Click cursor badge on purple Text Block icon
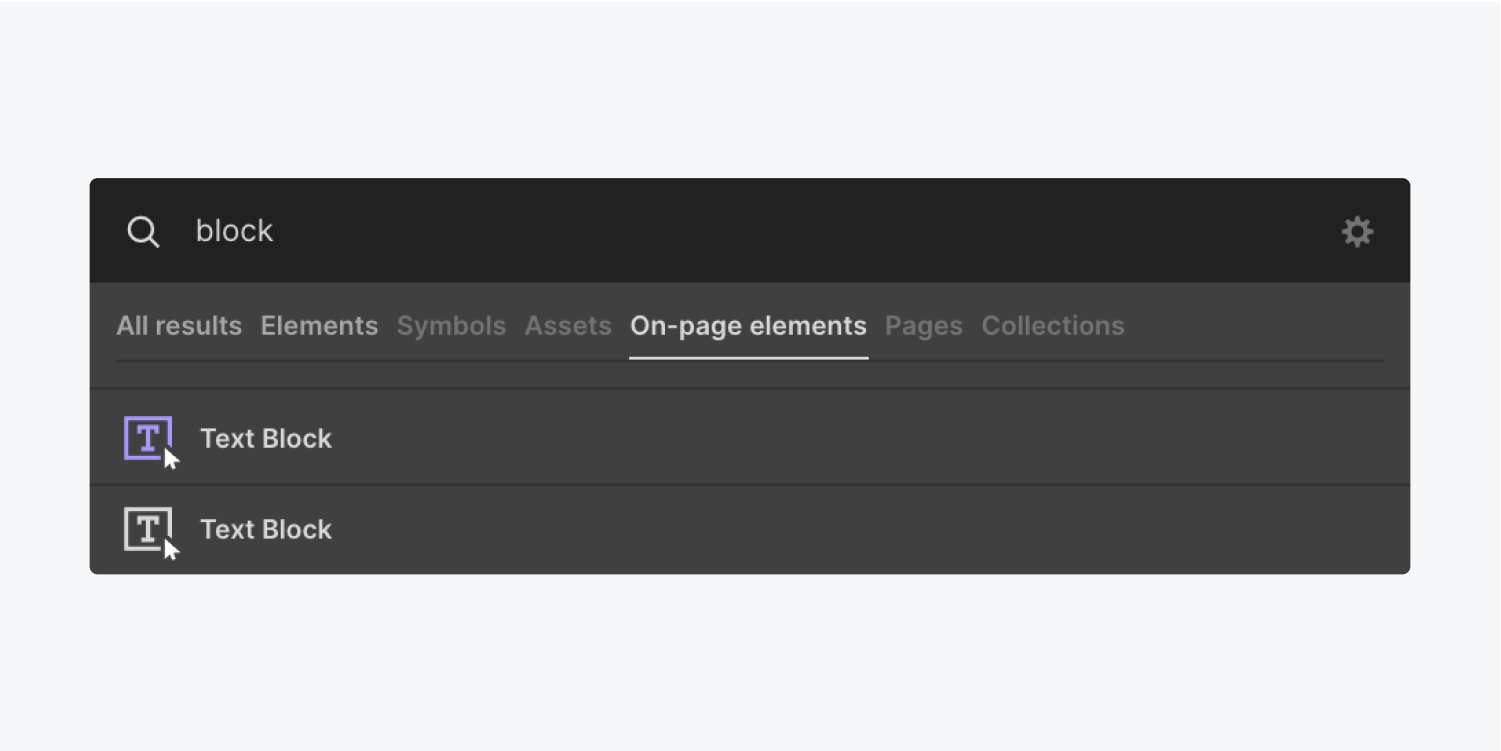 pos(171,459)
